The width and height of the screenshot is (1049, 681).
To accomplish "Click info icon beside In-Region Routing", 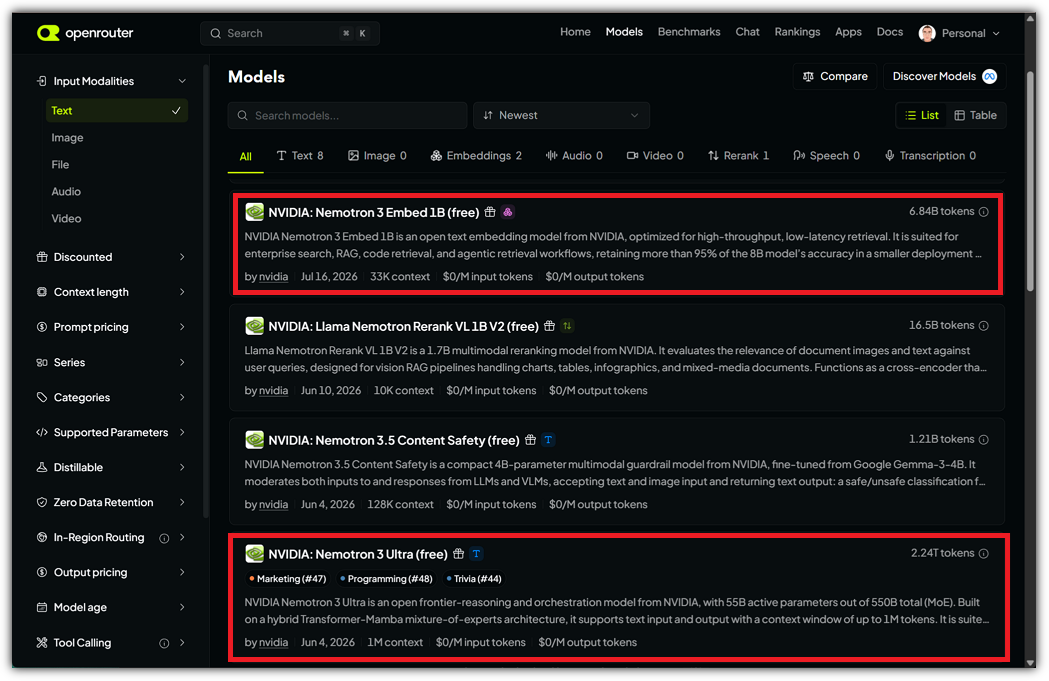I will (164, 538).
